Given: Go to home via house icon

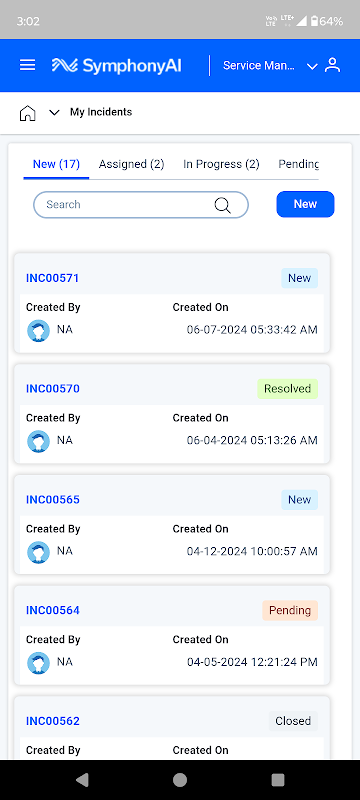Looking at the screenshot, I should (28, 113).
